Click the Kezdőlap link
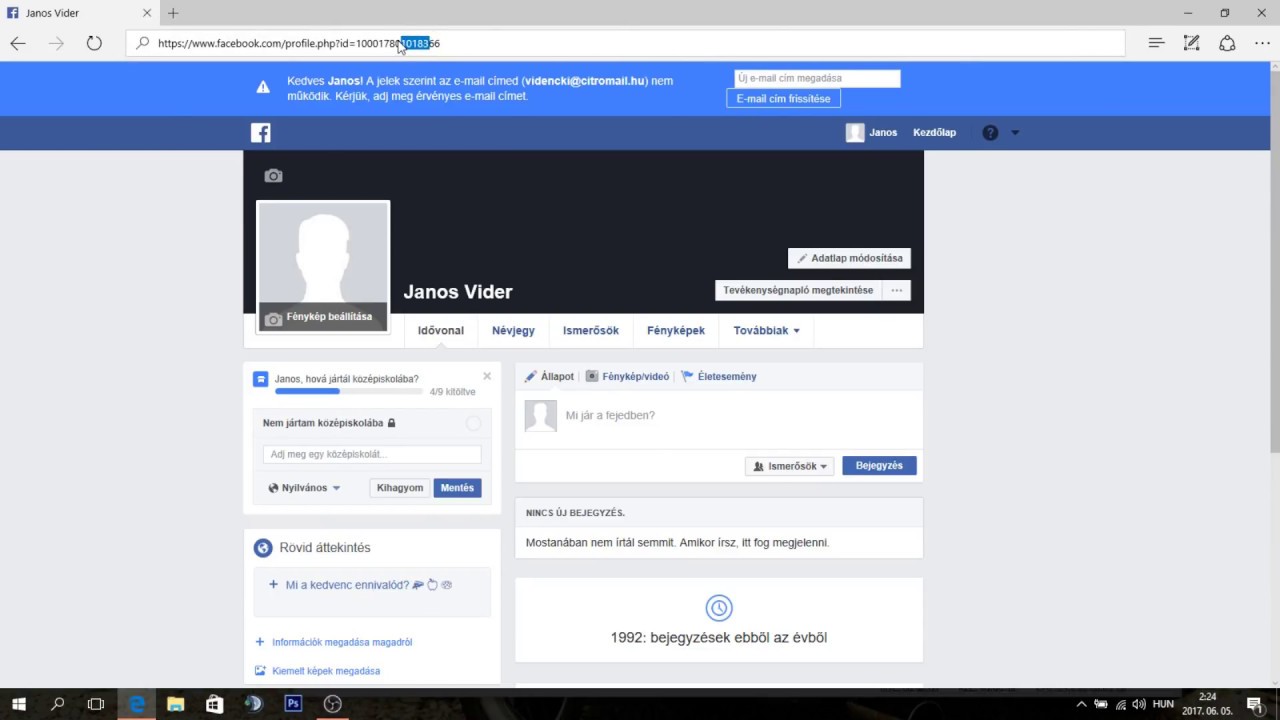The width and height of the screenshot is (1280, 720). click(934, 132)
